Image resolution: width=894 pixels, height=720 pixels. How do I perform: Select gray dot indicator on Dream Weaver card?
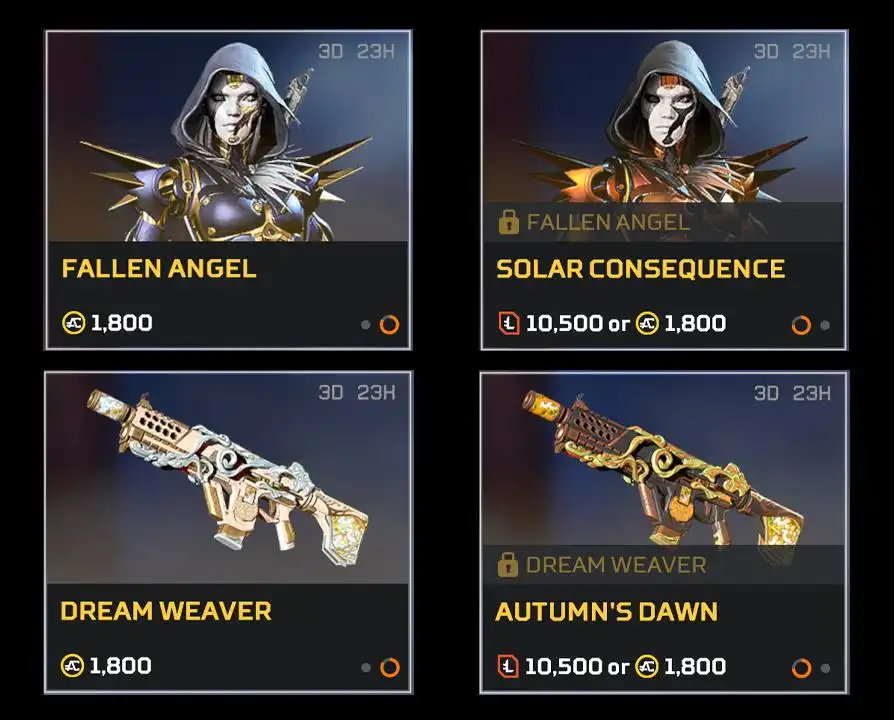(x=366, y=667)
